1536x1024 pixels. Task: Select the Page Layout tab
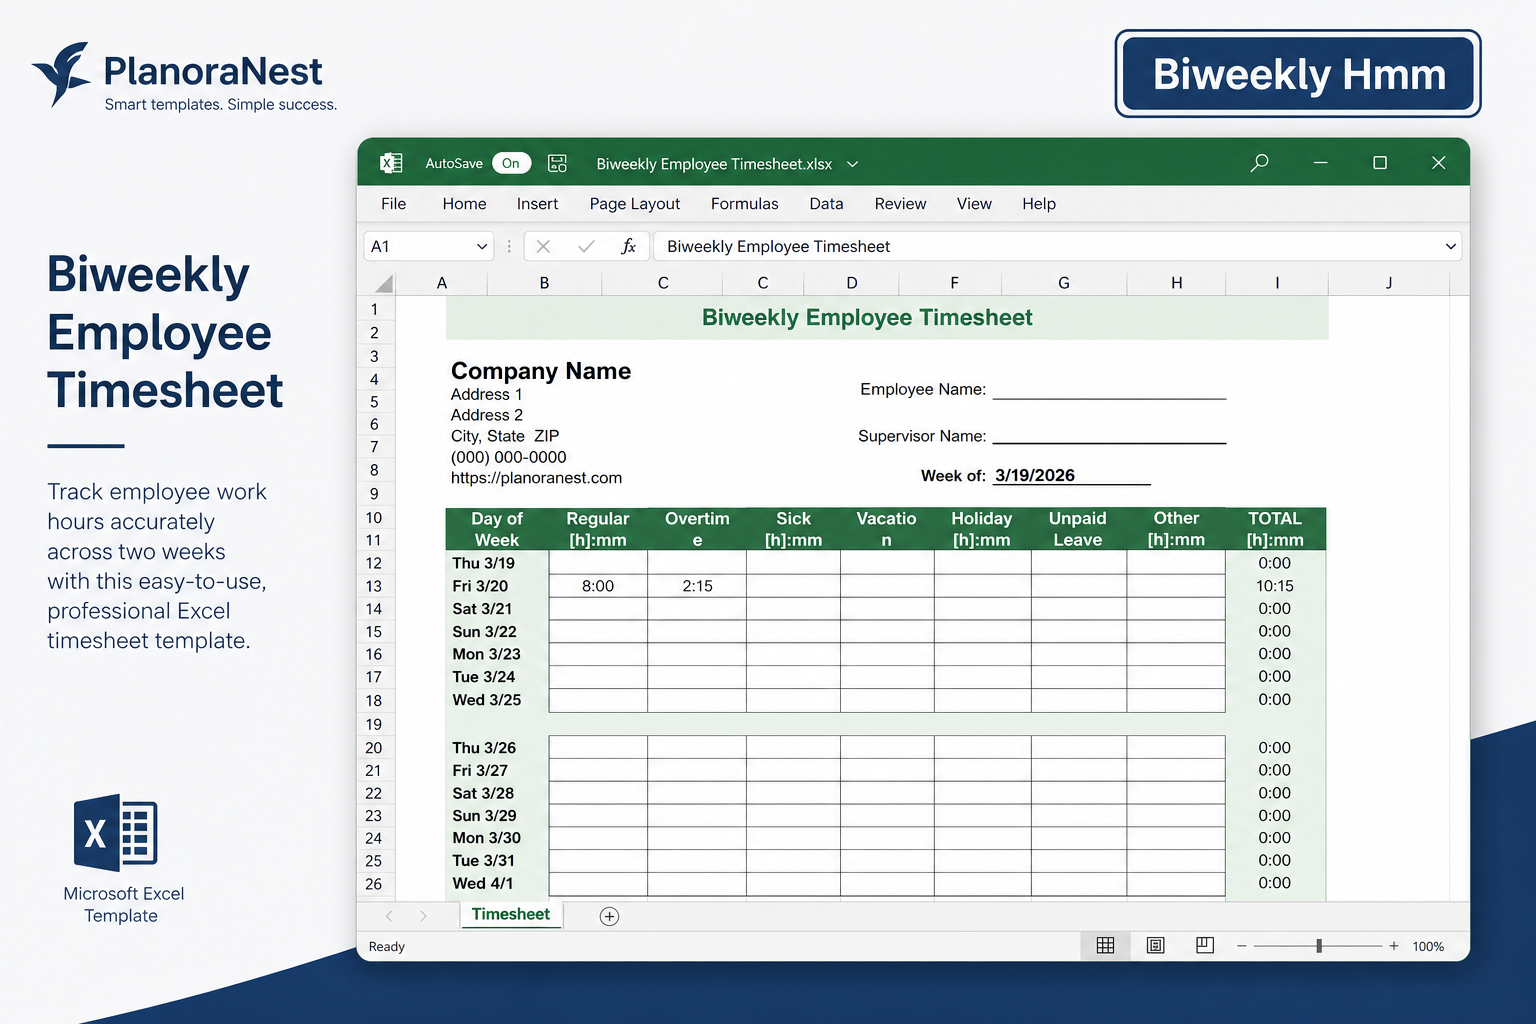pyautogui.click(x=635, y=204)
